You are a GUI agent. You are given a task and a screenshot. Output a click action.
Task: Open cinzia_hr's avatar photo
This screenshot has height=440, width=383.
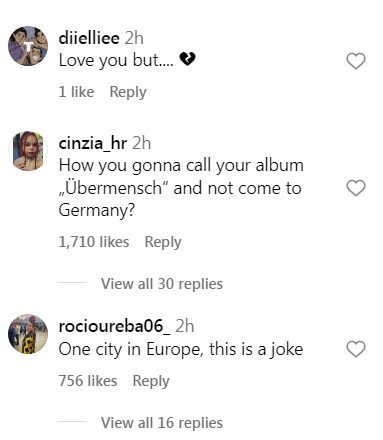[x=28, y=151]
